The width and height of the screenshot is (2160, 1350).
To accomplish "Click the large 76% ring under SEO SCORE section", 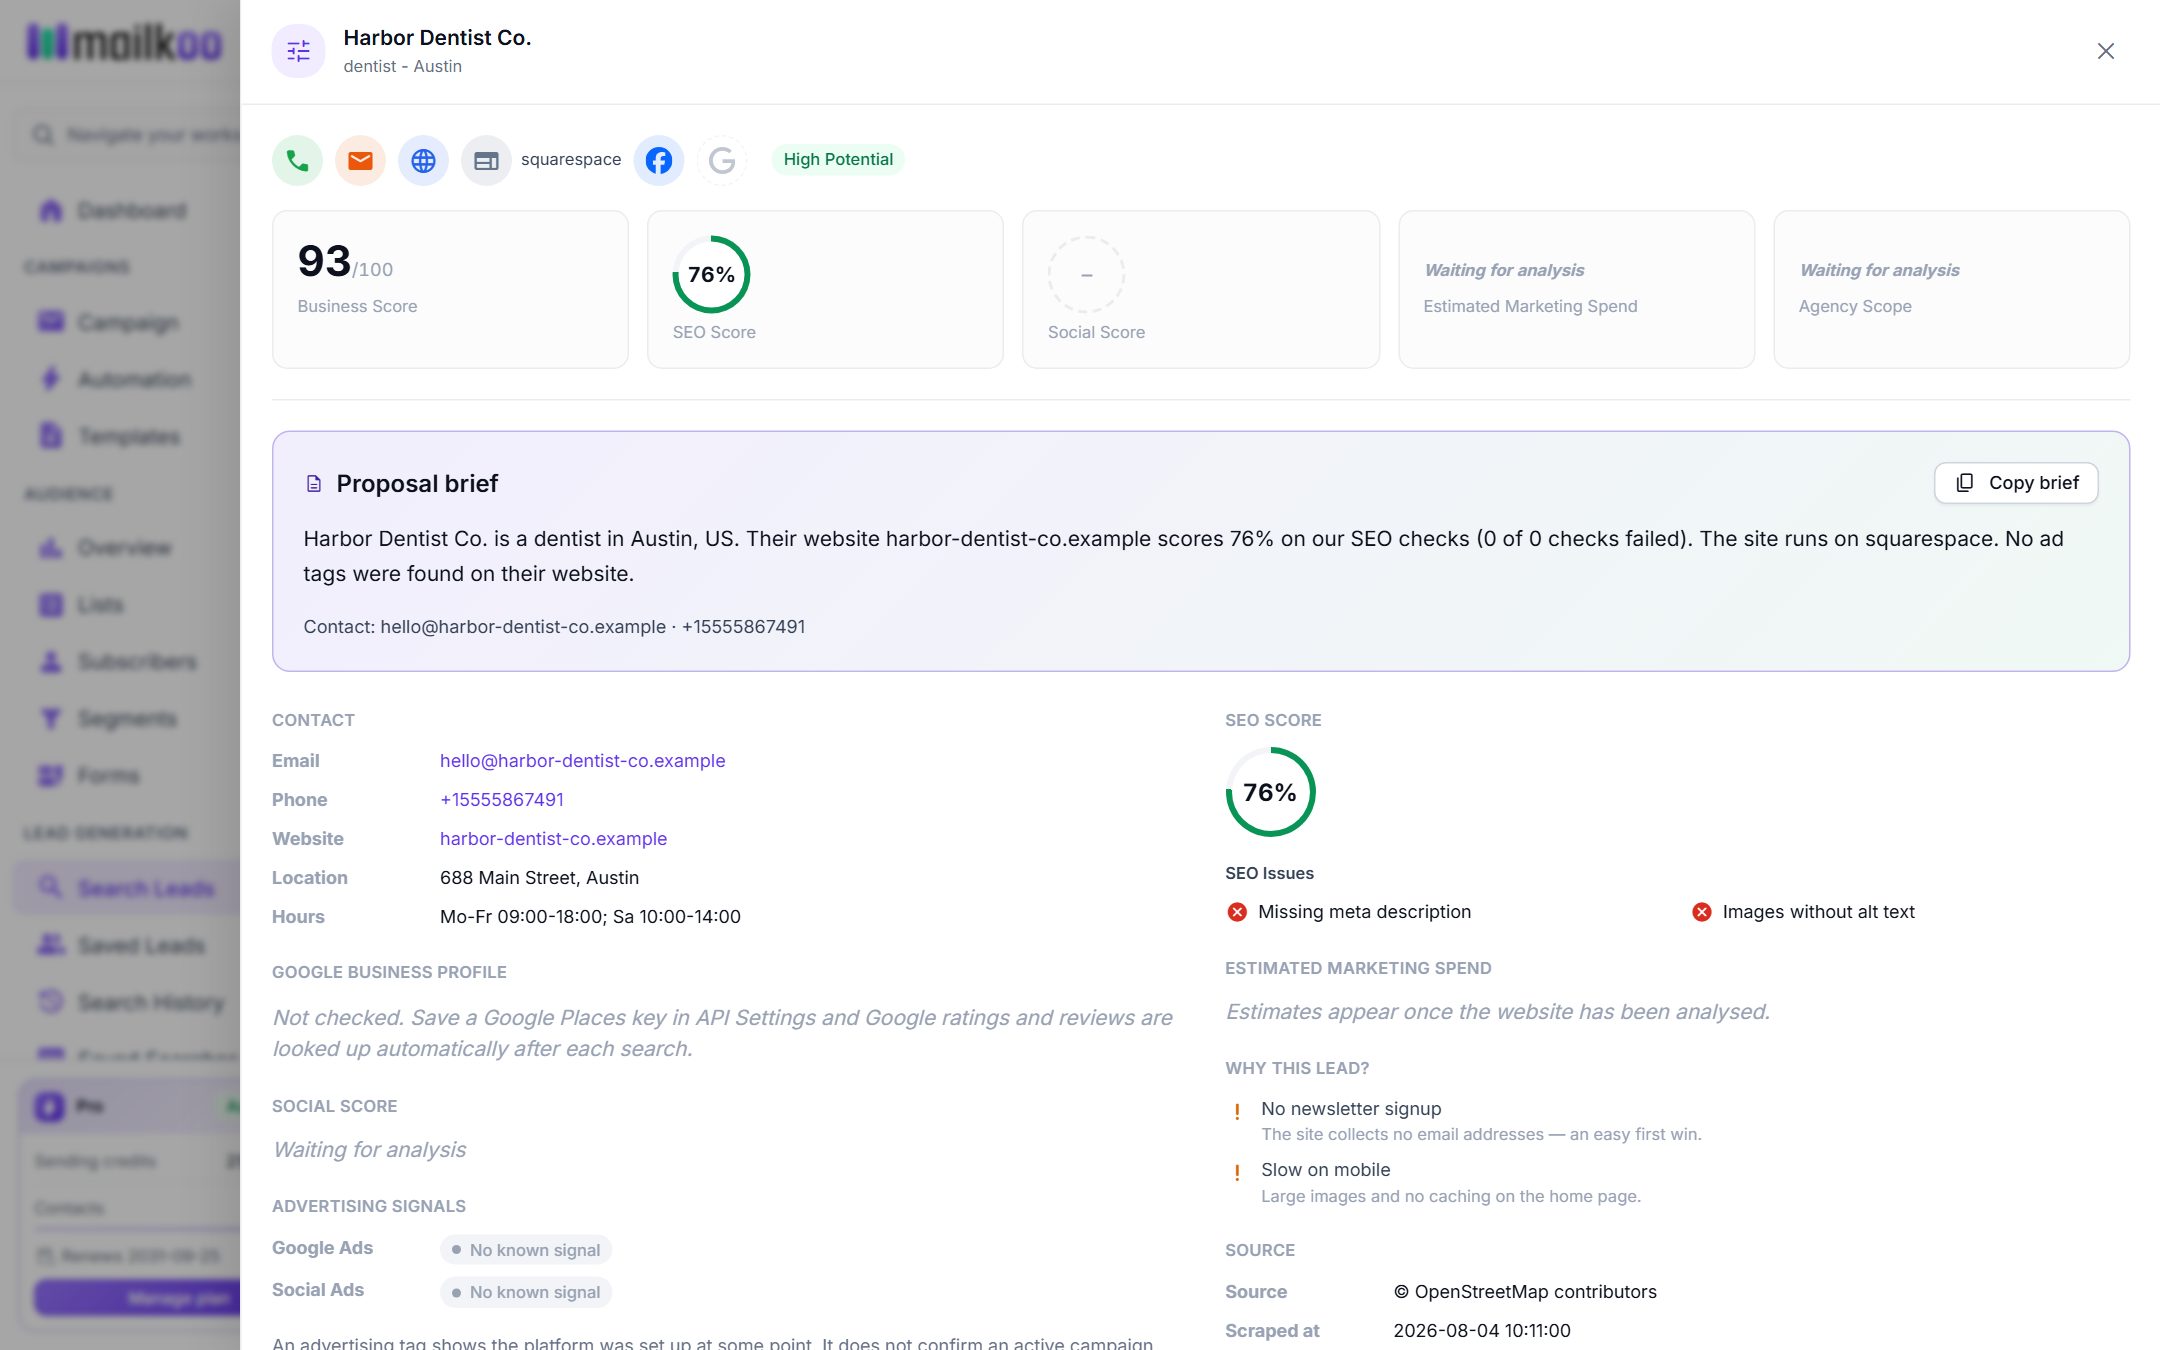I will tap(1270, 792).
